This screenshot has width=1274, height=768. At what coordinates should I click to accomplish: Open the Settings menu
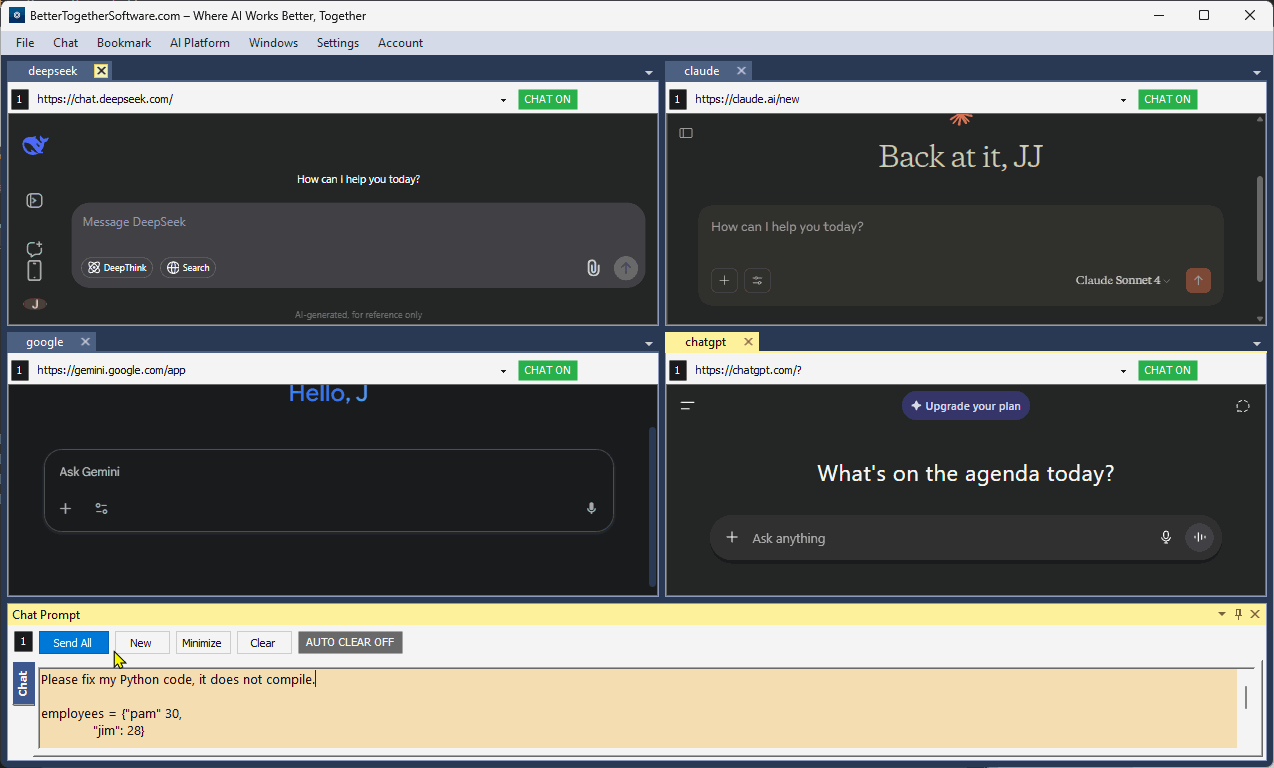point(338,43)
